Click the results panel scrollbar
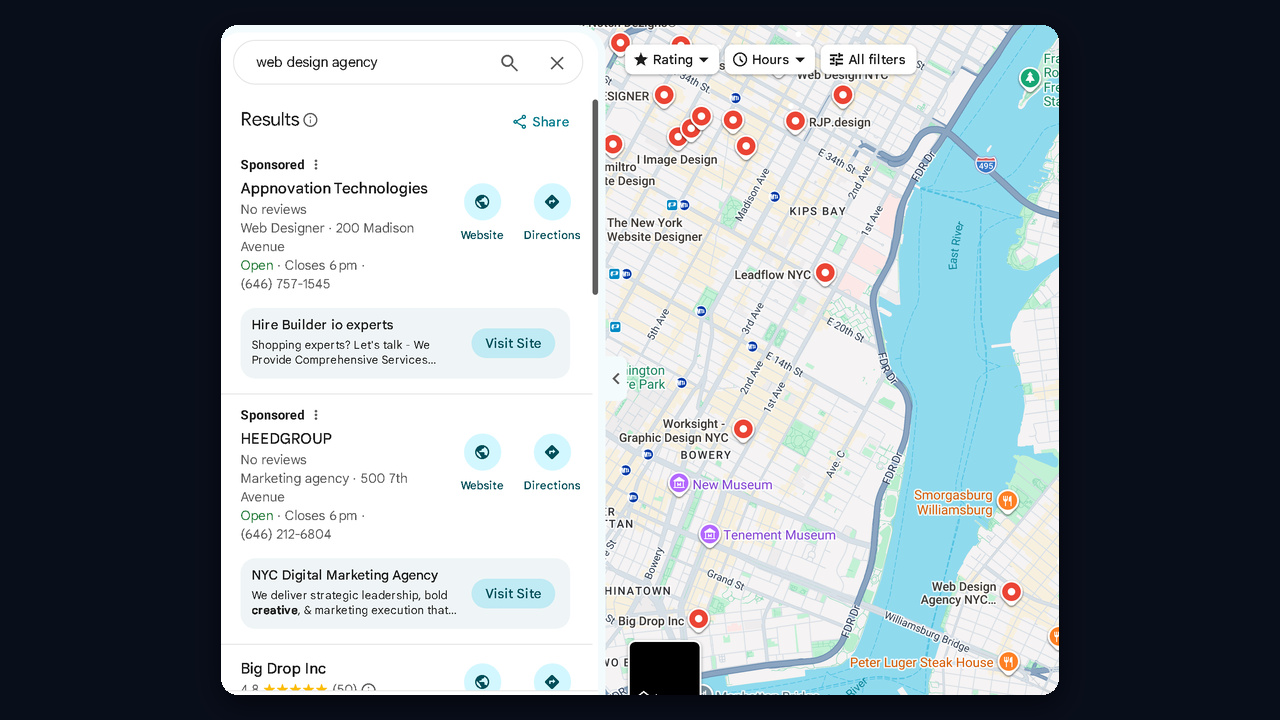 (596, 197)
